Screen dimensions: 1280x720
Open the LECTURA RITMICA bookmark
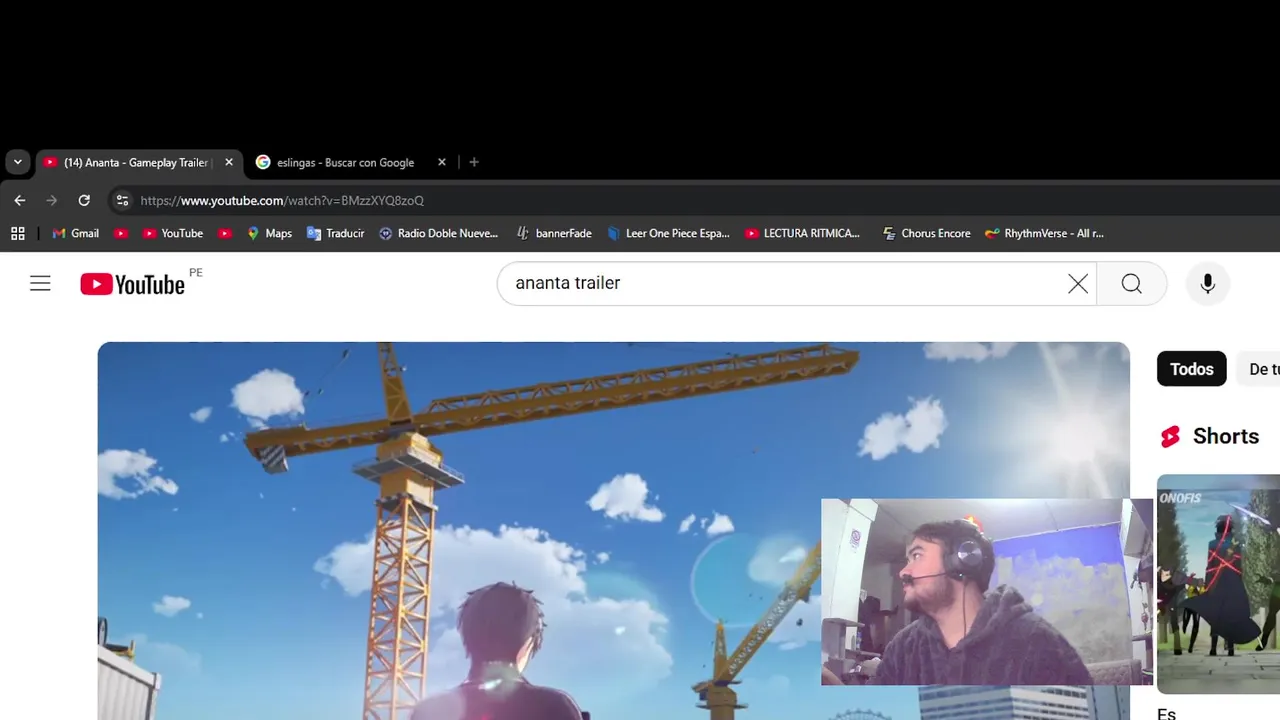pos(802,233)
